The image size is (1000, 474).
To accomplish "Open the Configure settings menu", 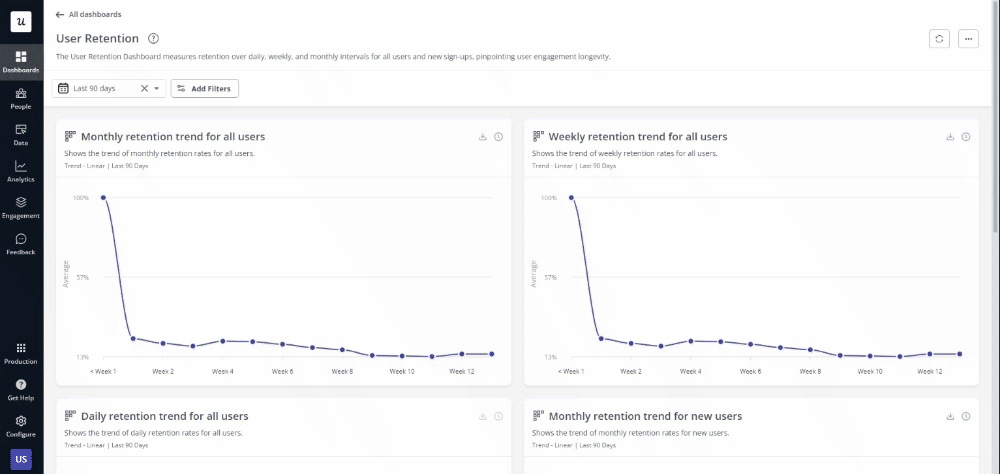I will [21, 426].
